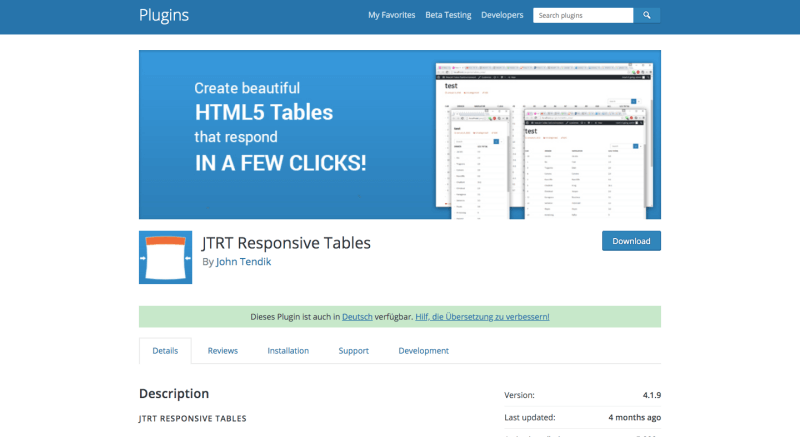
Task: Click Hilf, die Übersetzung zu verbessern link
Action: [482, 317]
